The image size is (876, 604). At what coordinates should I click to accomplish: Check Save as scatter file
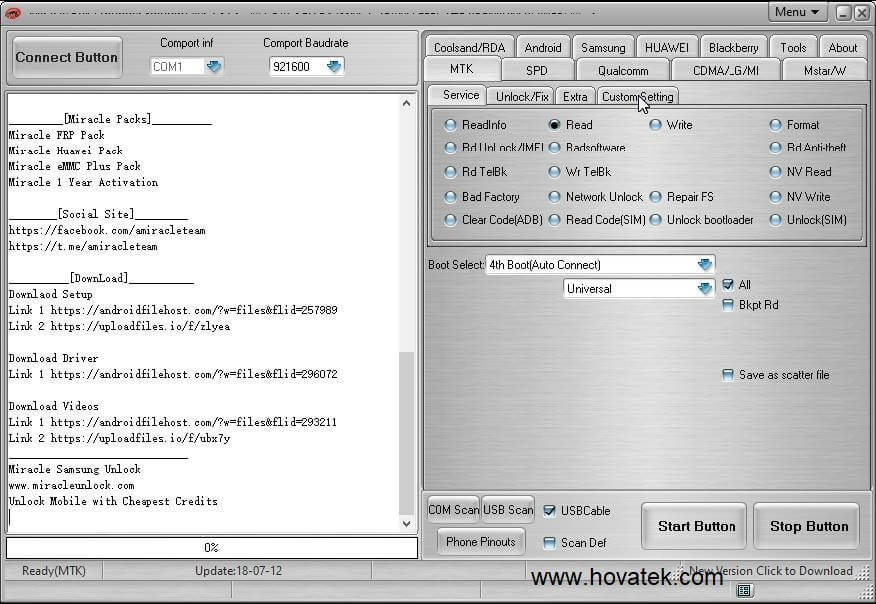click(728, 375)
